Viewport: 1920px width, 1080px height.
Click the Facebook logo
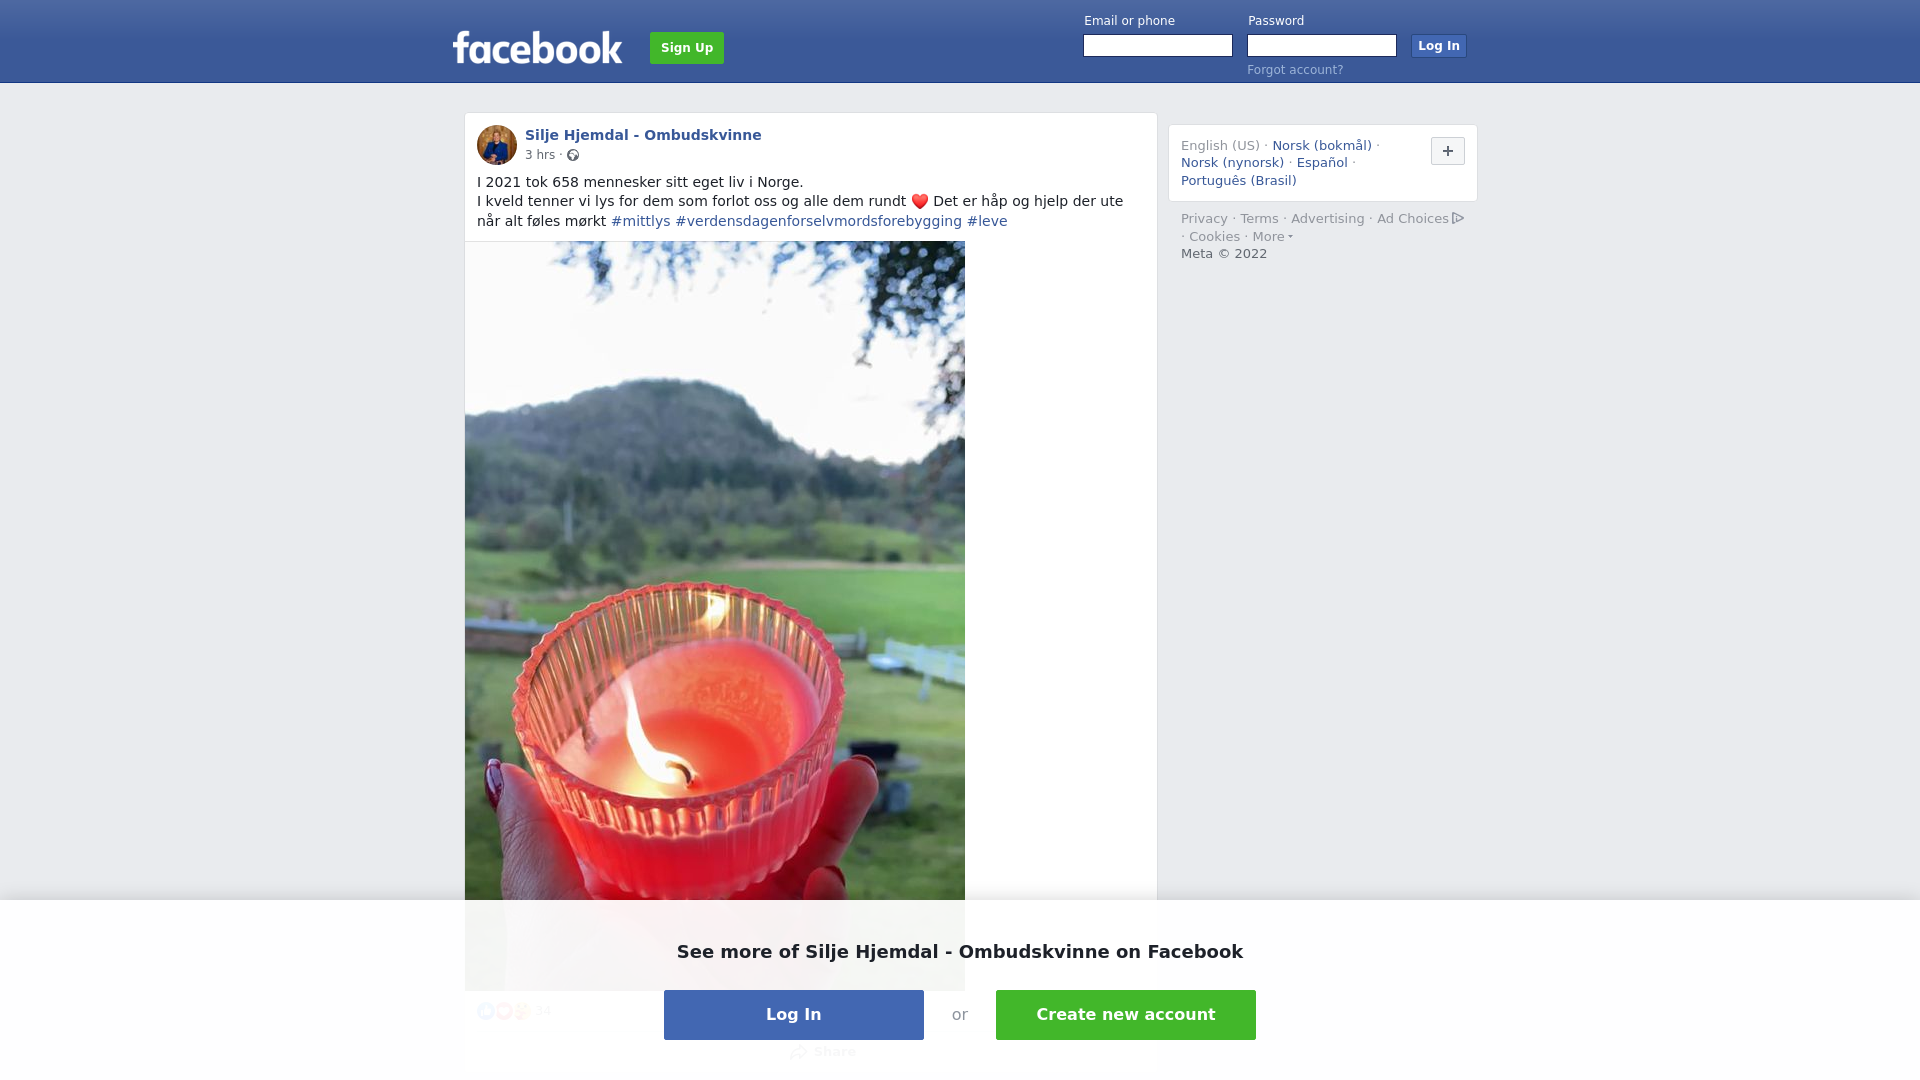coord(537,47)
